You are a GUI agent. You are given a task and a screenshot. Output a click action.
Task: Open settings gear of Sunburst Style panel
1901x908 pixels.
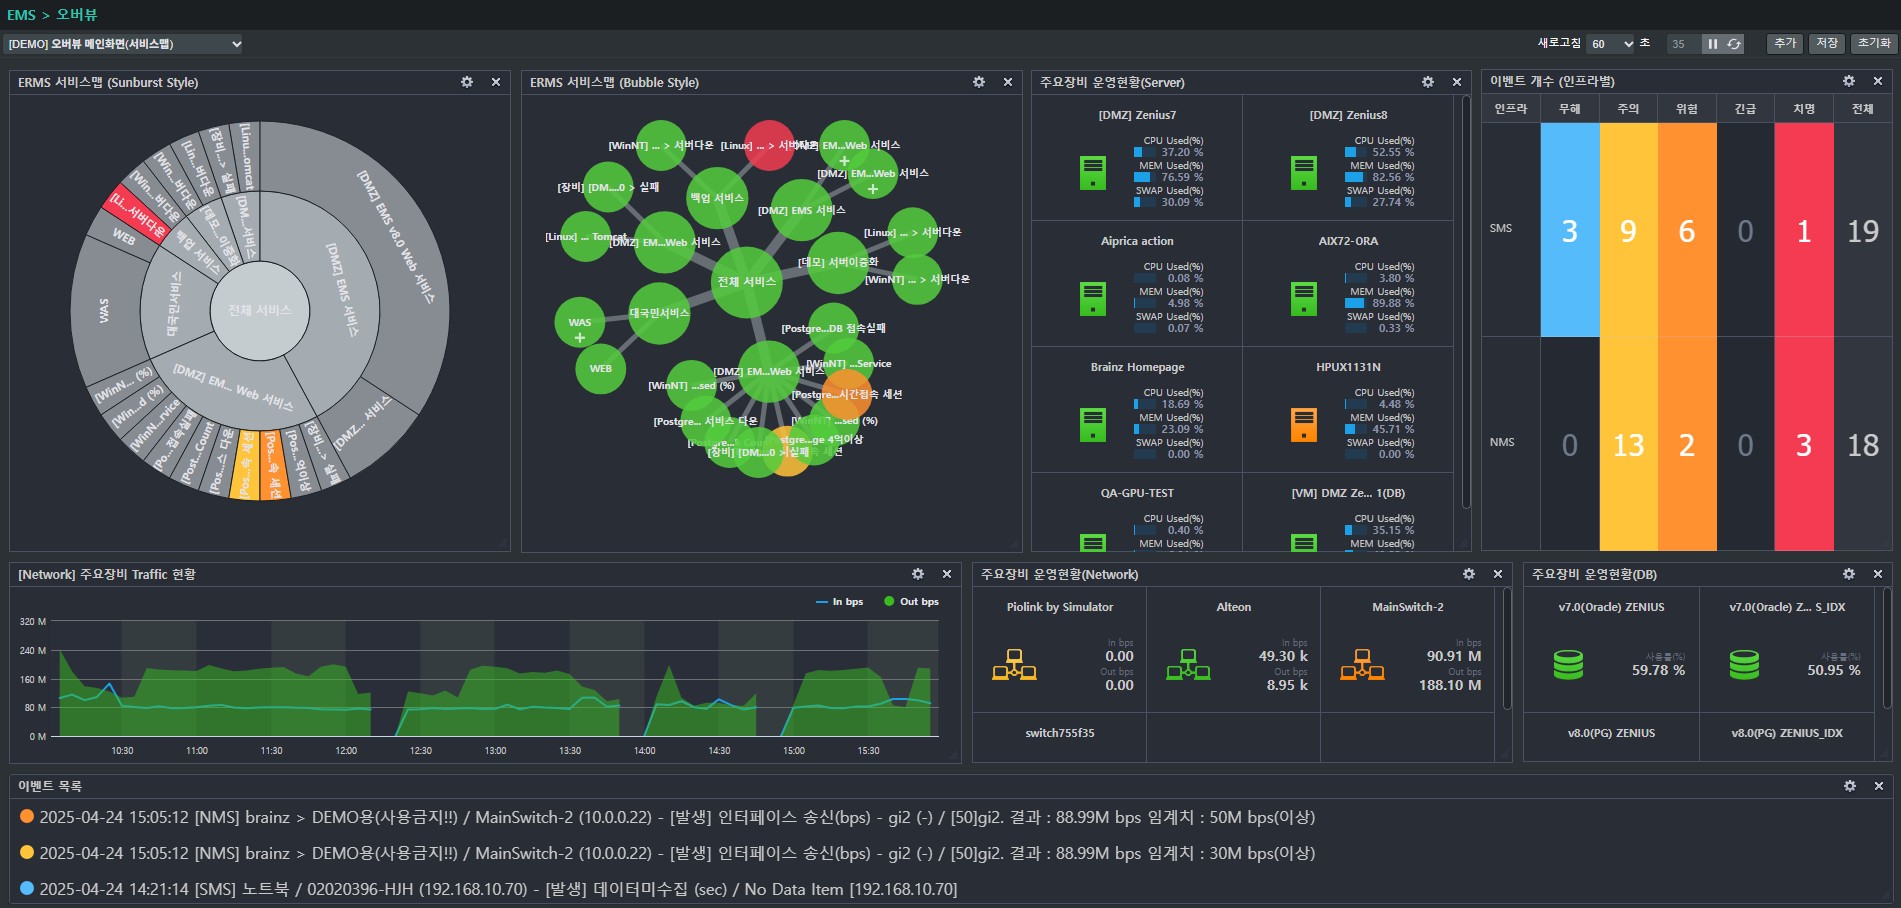[467, 82]
